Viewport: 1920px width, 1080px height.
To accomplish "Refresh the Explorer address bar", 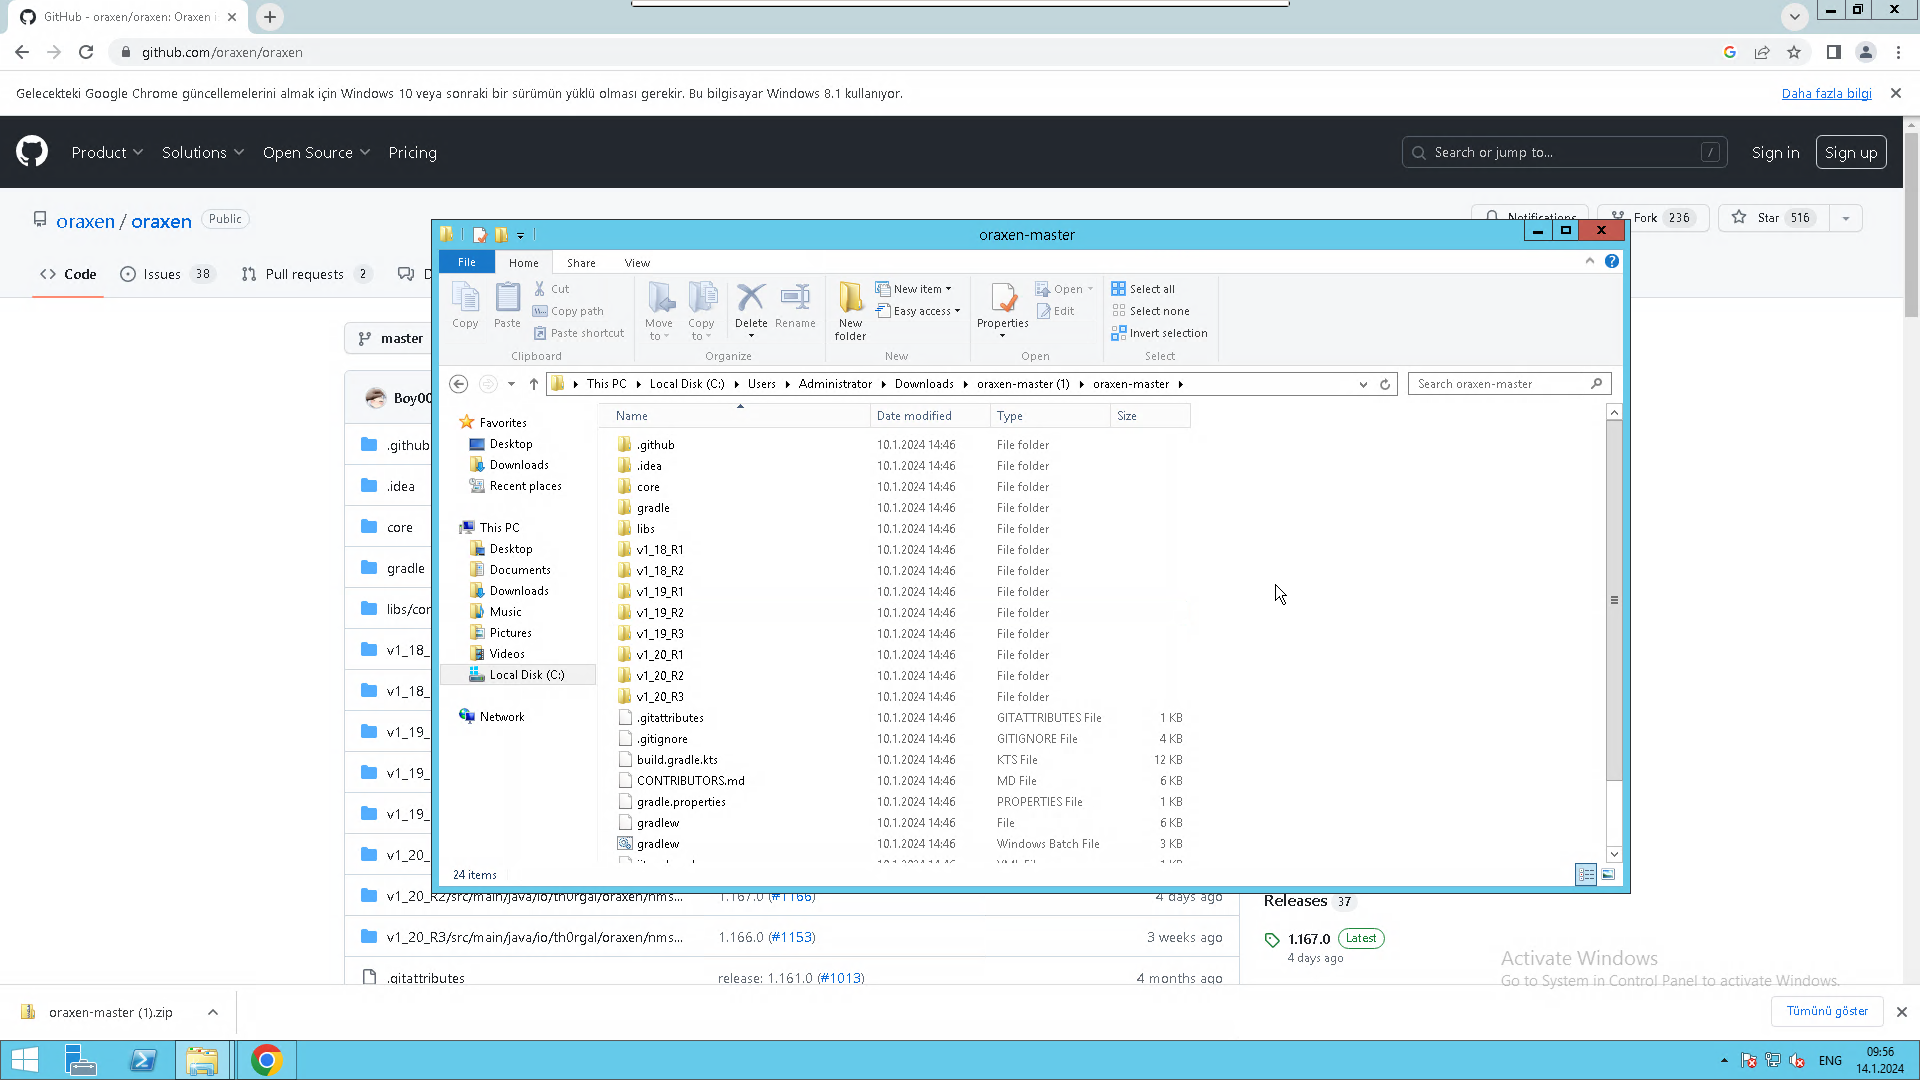I will [1385, 384].
